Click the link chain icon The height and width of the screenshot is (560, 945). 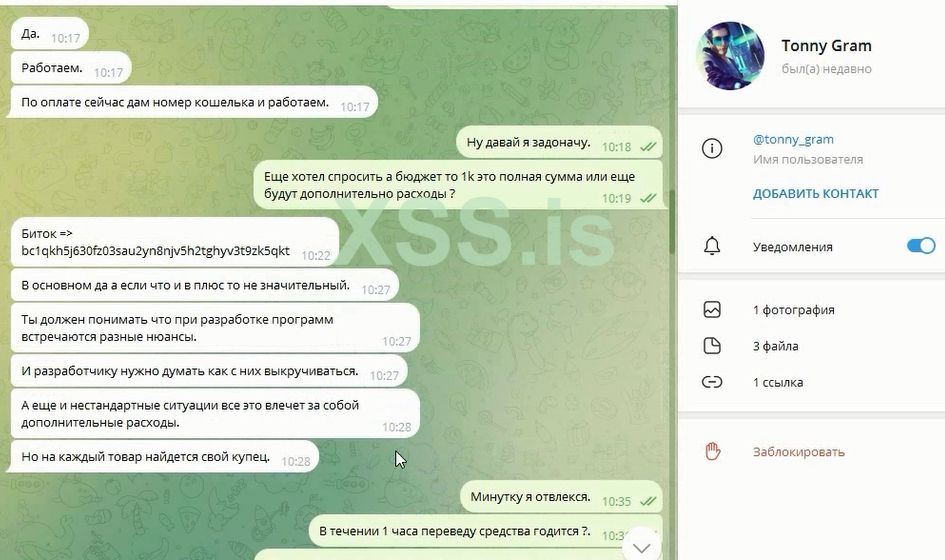pyautogui.click(x=712, y=382)
